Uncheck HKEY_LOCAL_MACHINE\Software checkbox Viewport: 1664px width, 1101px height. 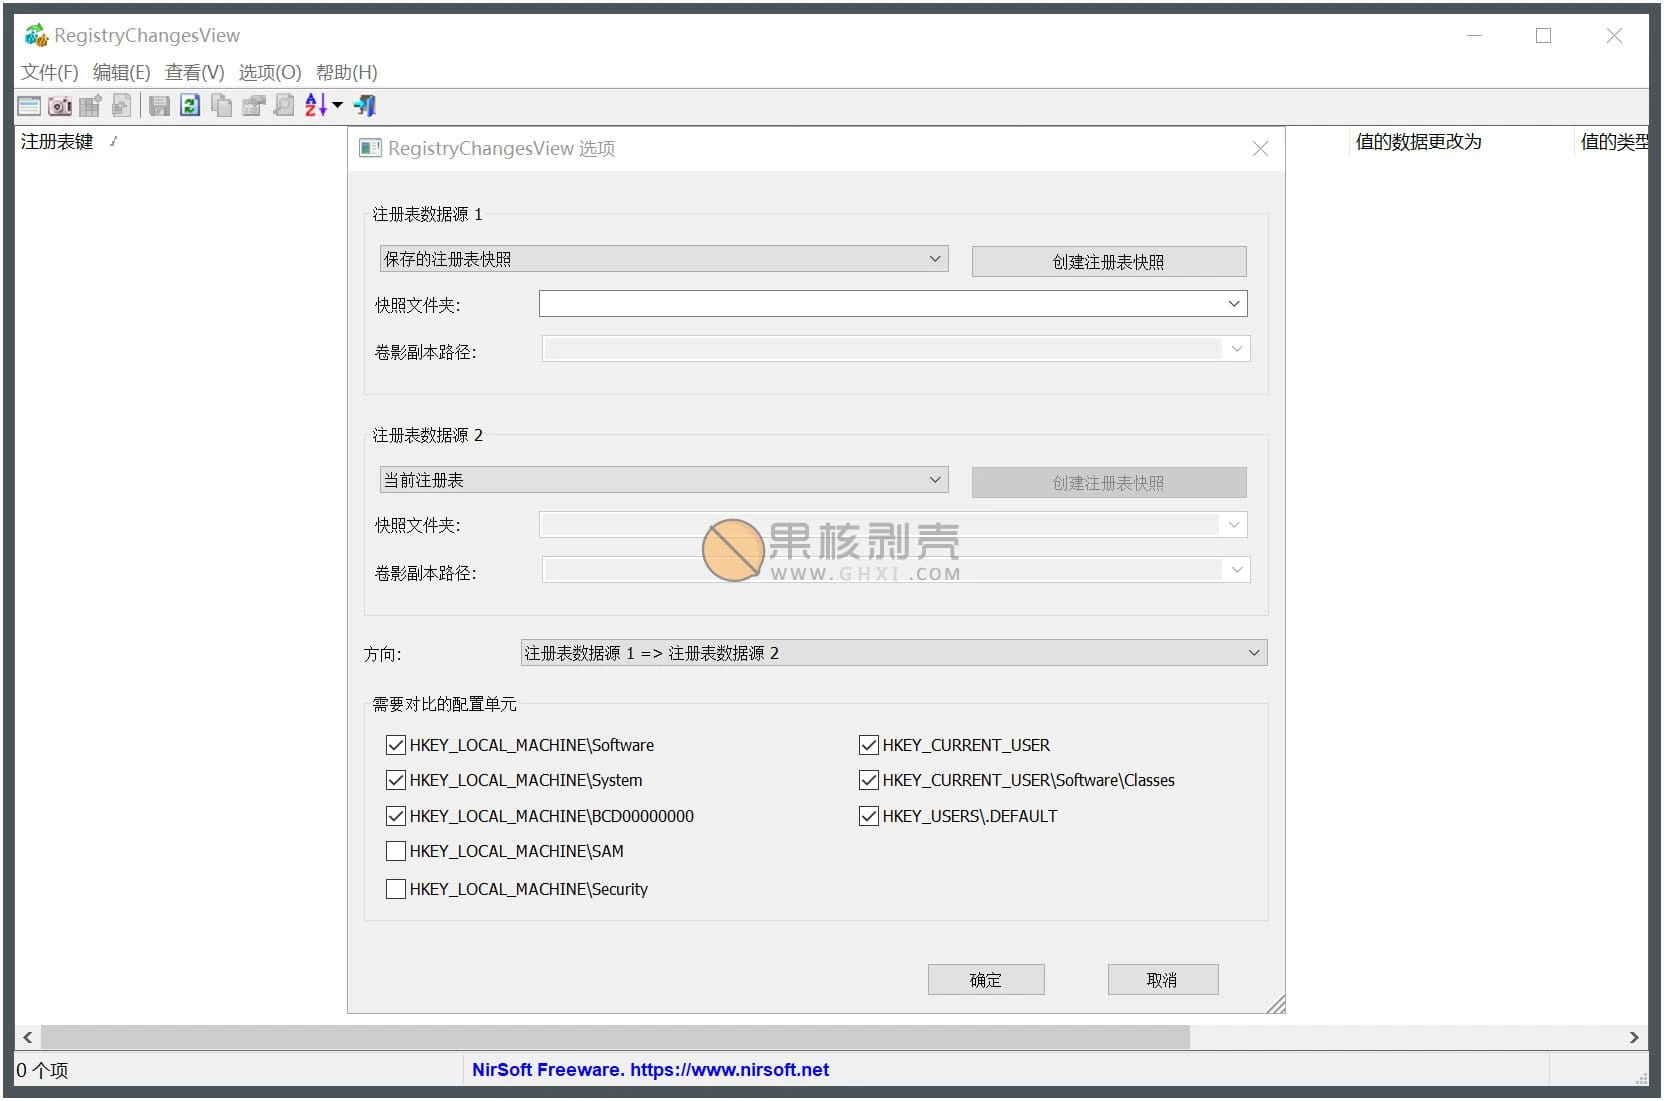[396, 745]
